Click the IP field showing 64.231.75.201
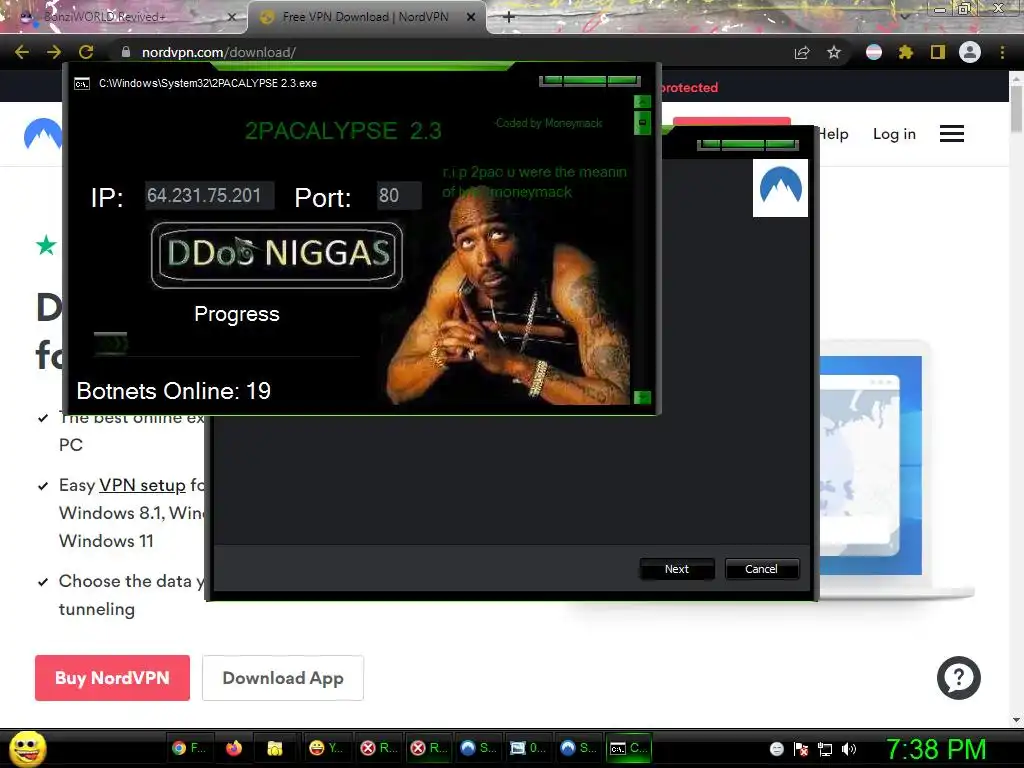The height and width of the screenshot is (768, 1024). pos(210,195)
